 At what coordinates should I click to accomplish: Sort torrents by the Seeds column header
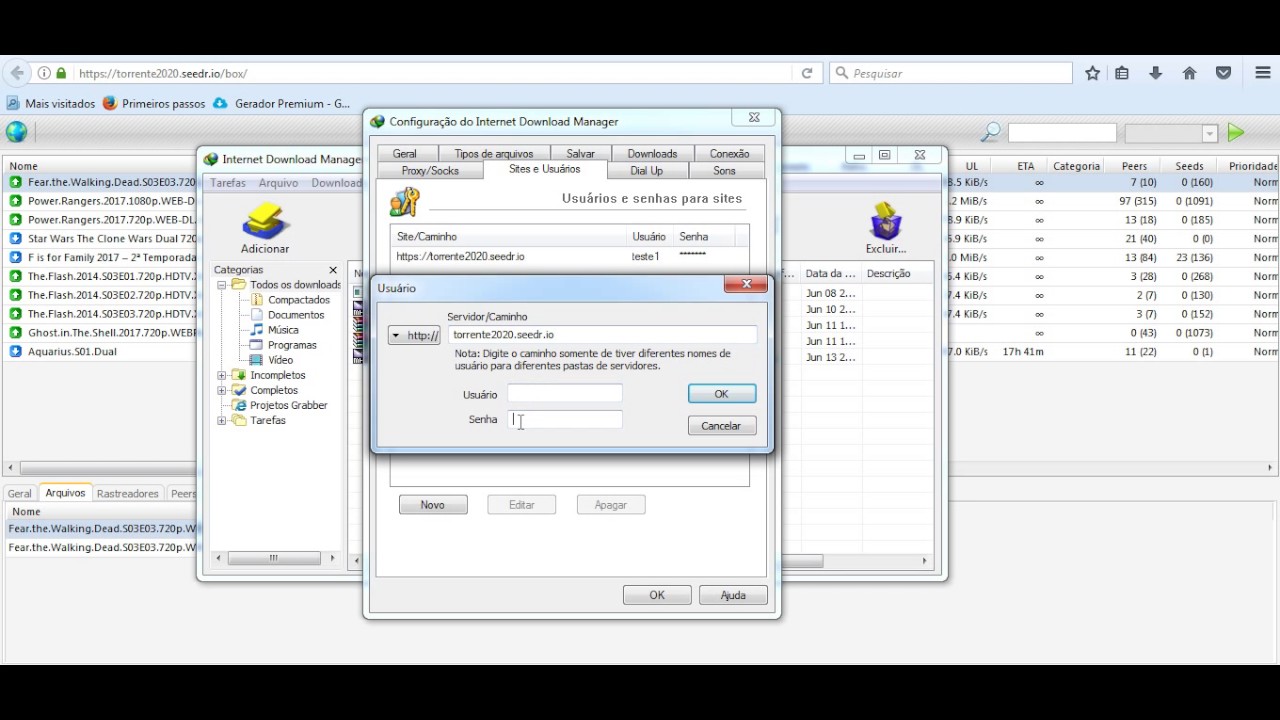click(x=1189, y=166)
